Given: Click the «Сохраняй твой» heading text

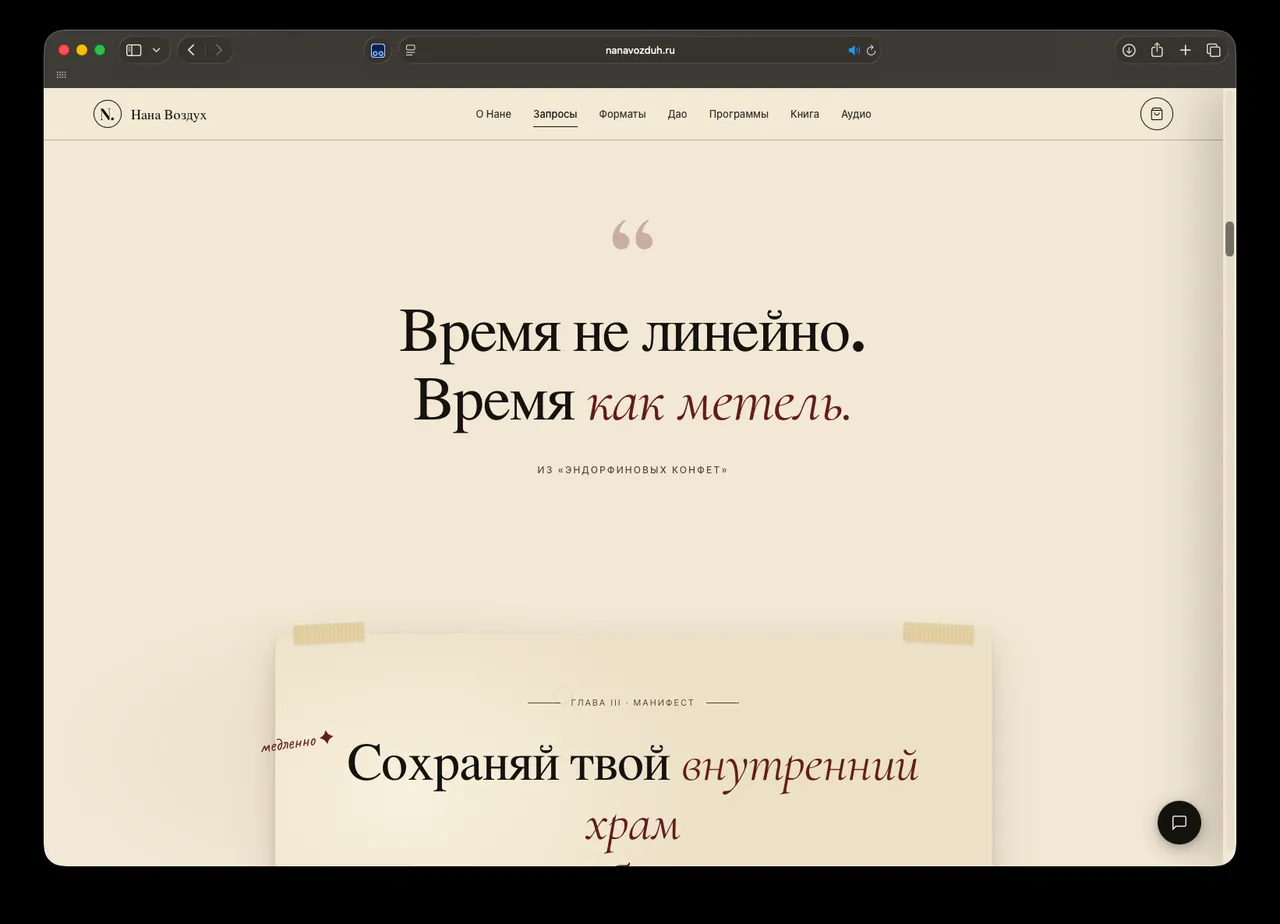Looking at the screenshot, I should [508, 764].
